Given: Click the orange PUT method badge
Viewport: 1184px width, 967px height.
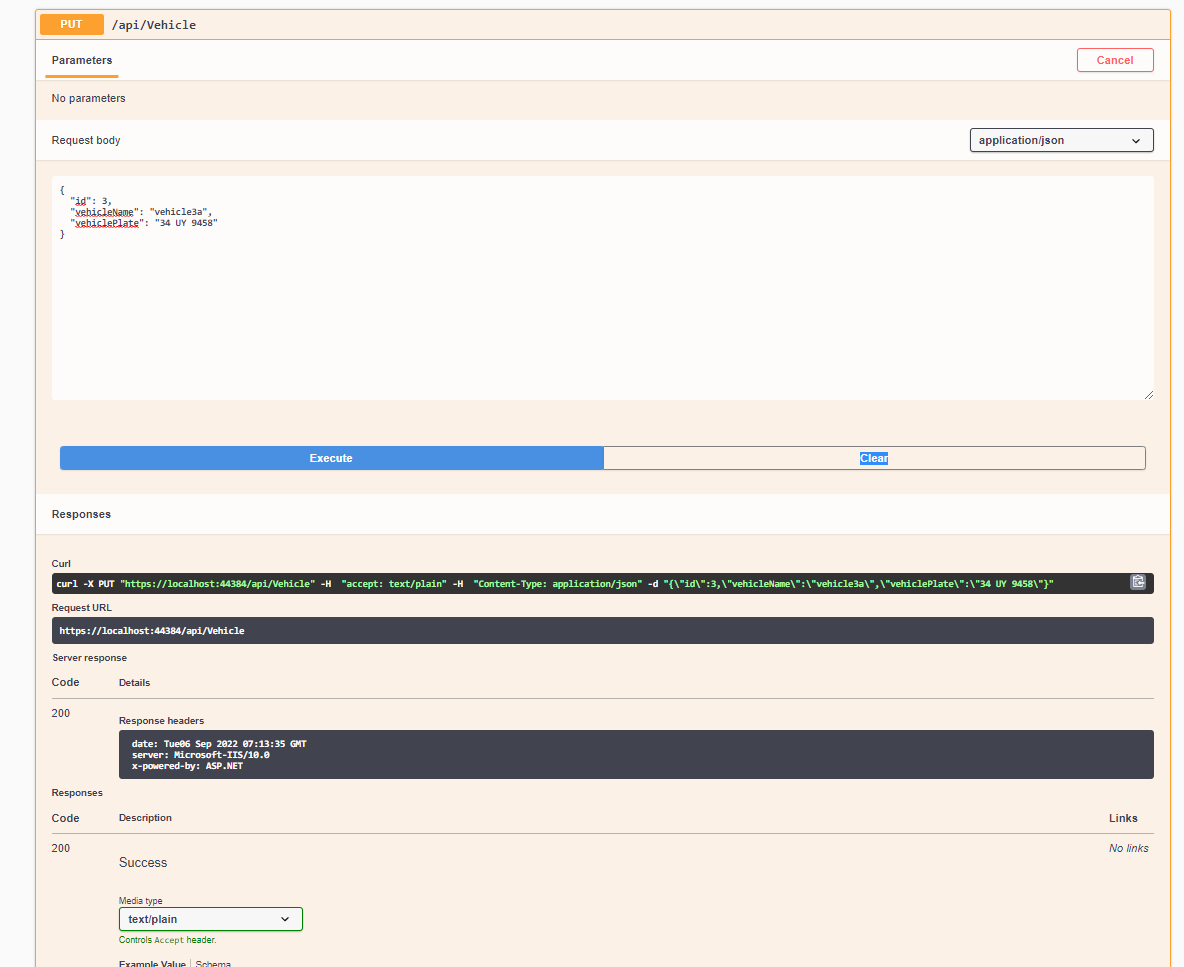Looking at the screenshot, I should click(x=71, y=24).
